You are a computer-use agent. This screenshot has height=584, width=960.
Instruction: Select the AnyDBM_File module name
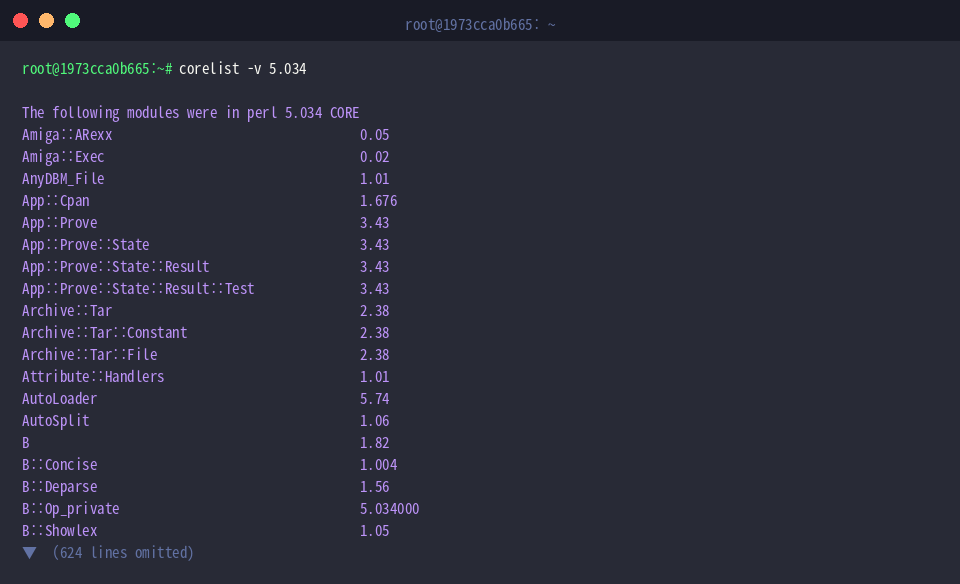pyautogui.click(x=63, y=179)
